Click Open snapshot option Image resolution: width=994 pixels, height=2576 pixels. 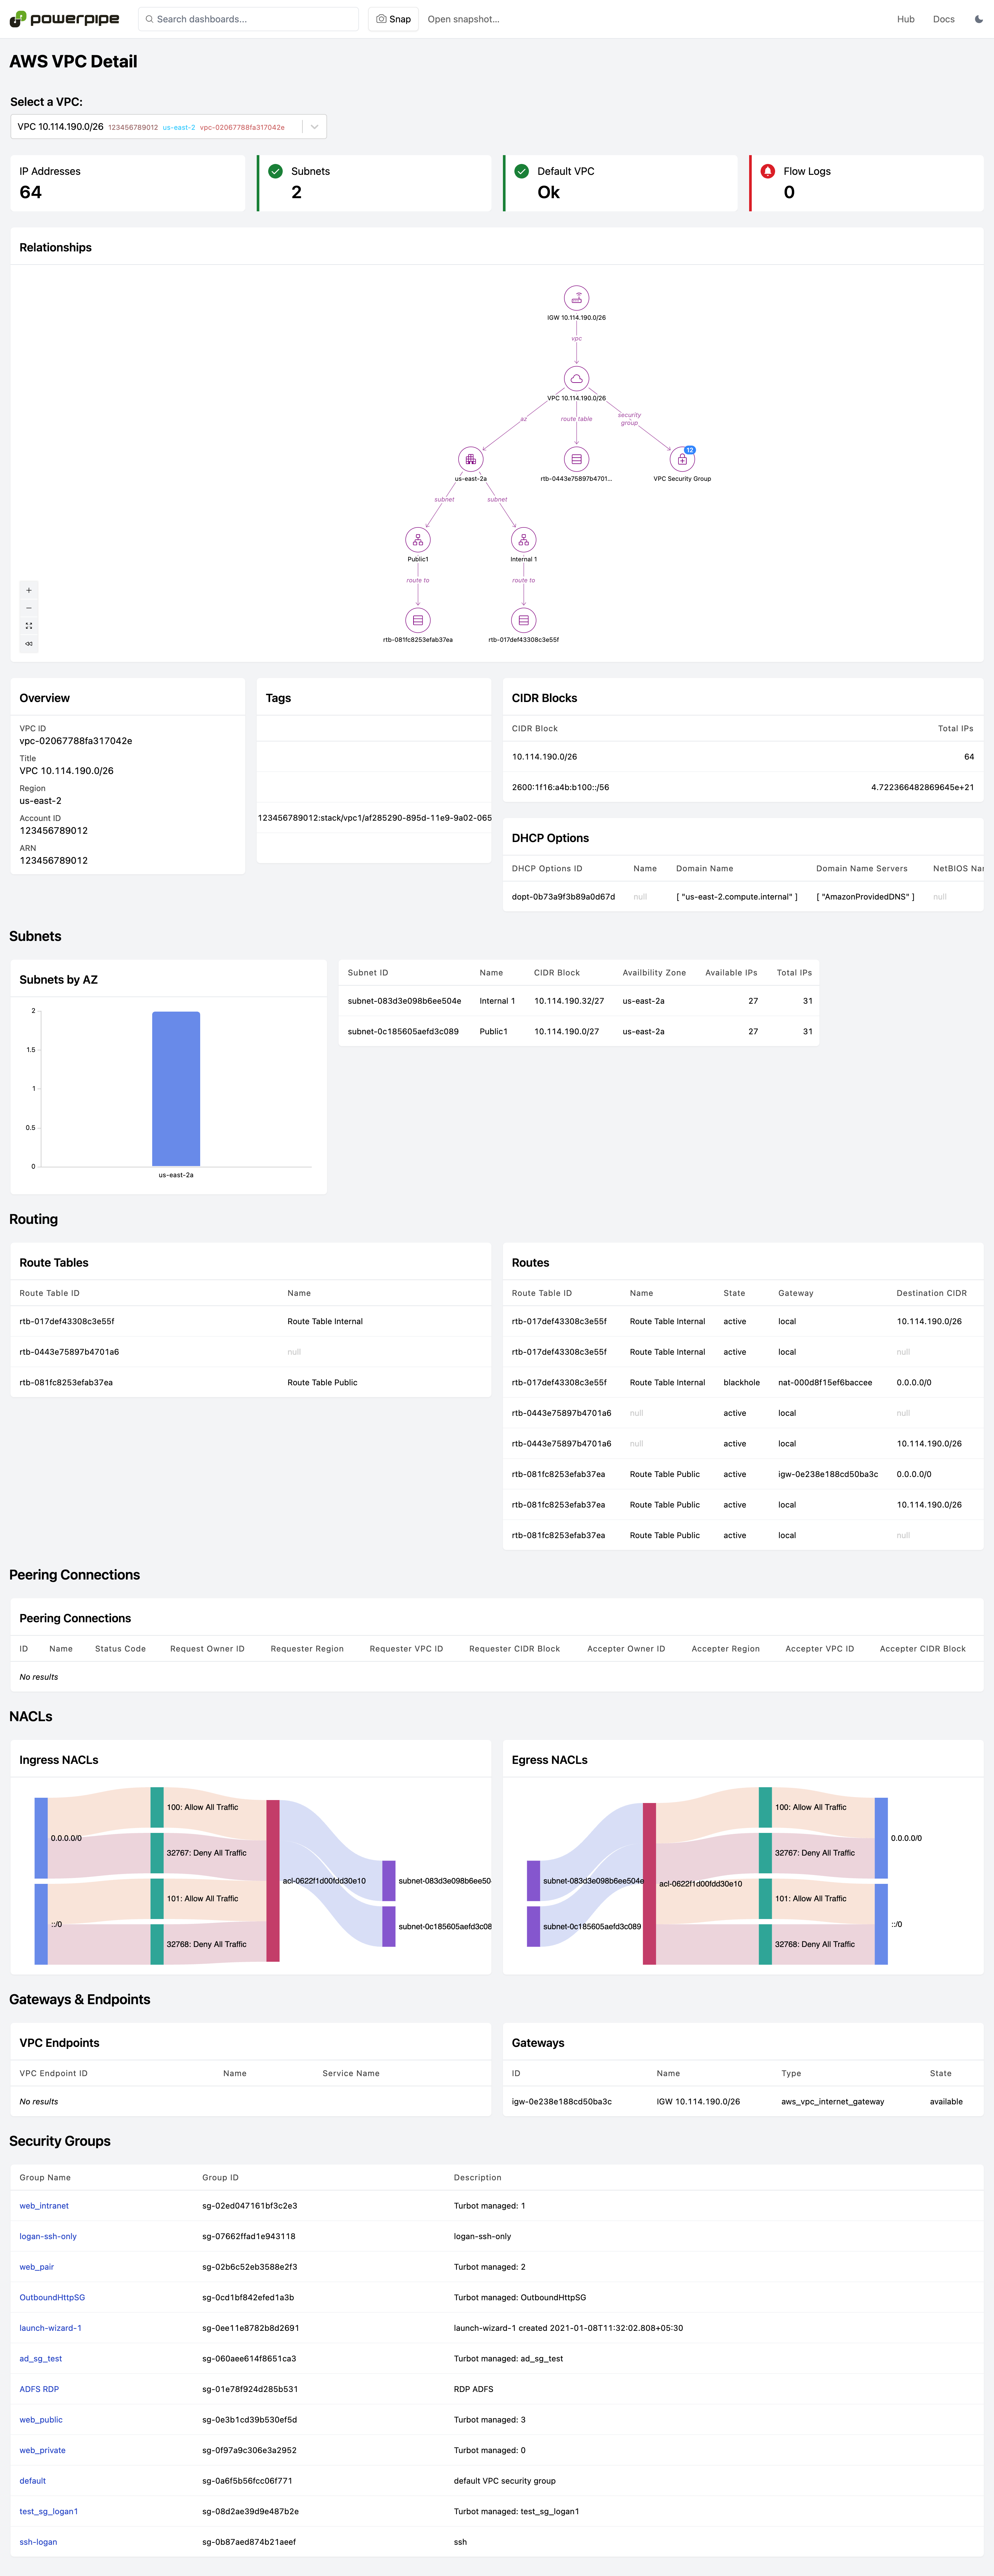click(463, 19)
